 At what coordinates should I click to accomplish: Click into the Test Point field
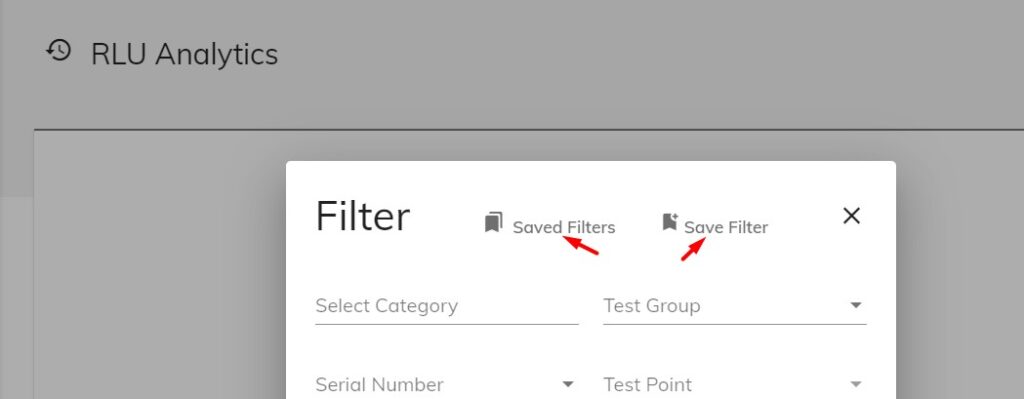[x=735, y=384]
